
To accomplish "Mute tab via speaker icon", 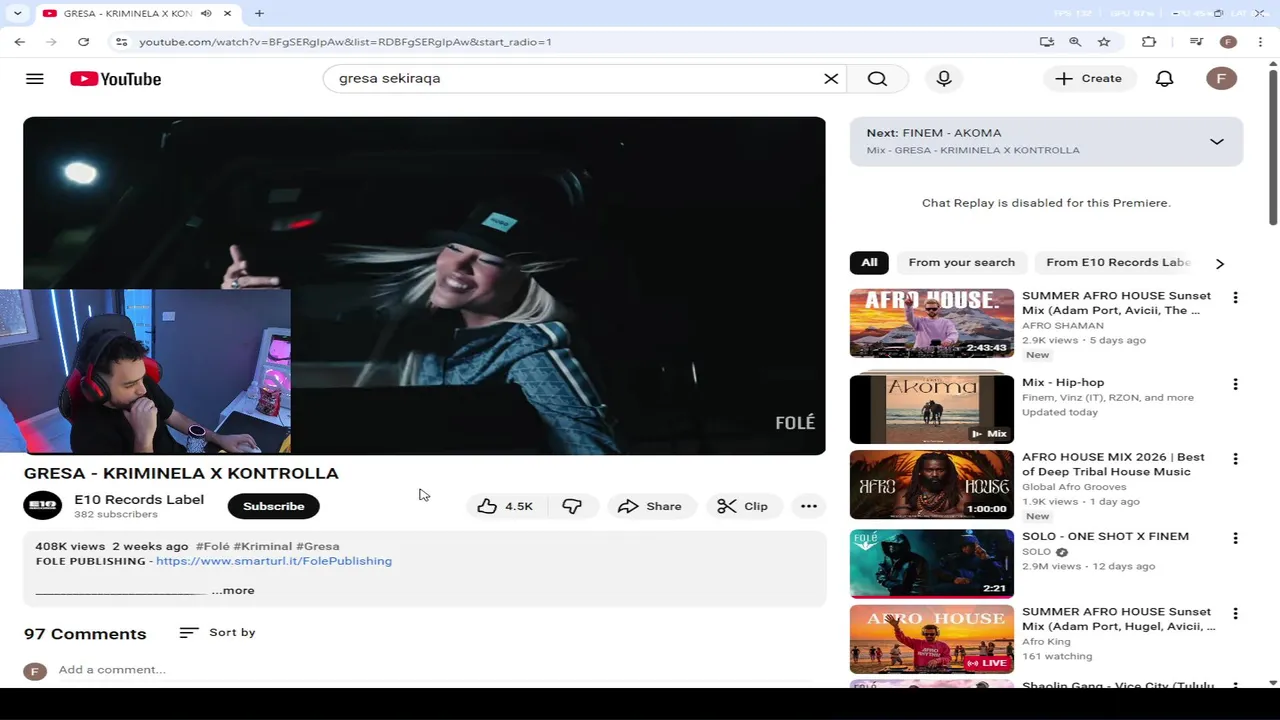I will click(x=205, y=14).
